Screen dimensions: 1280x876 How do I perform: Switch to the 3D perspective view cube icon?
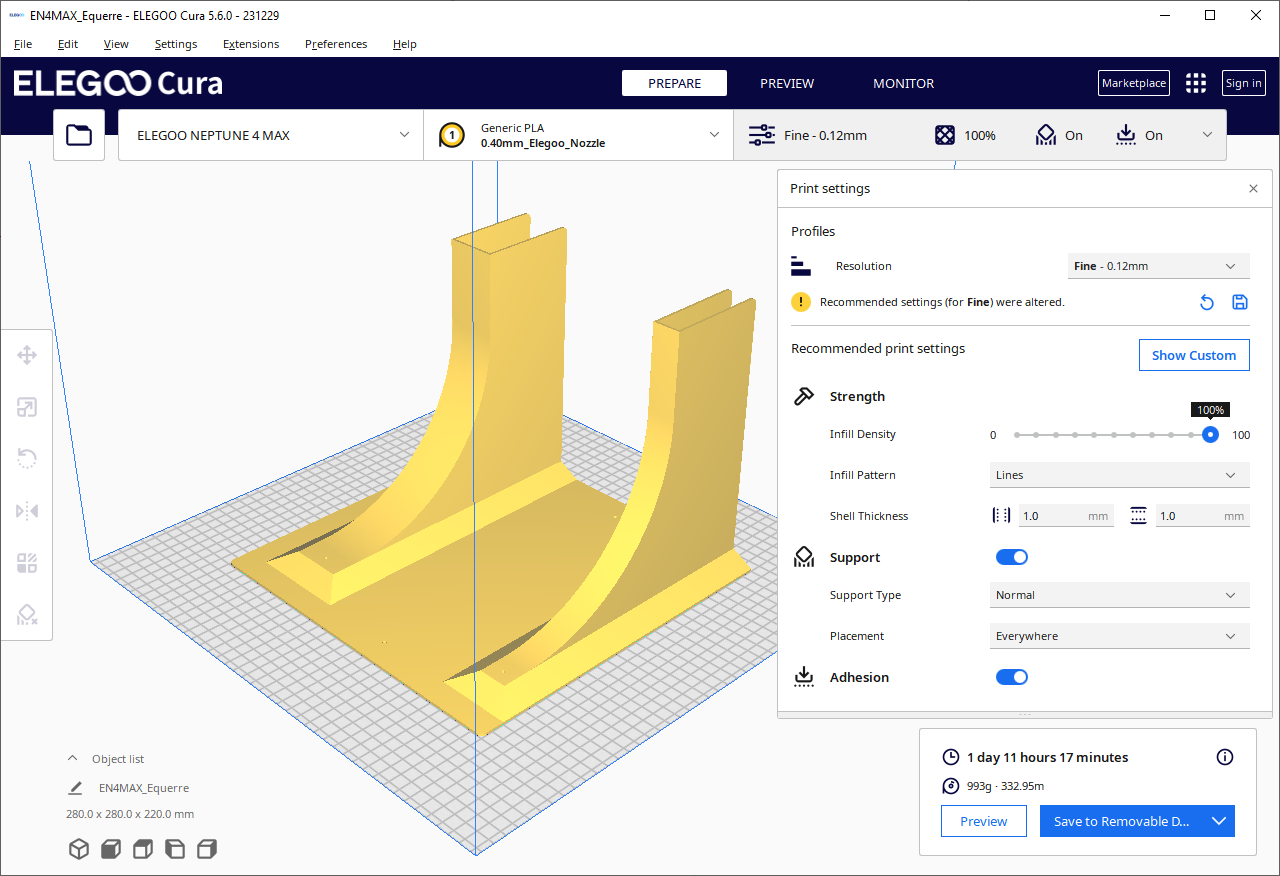78,849
